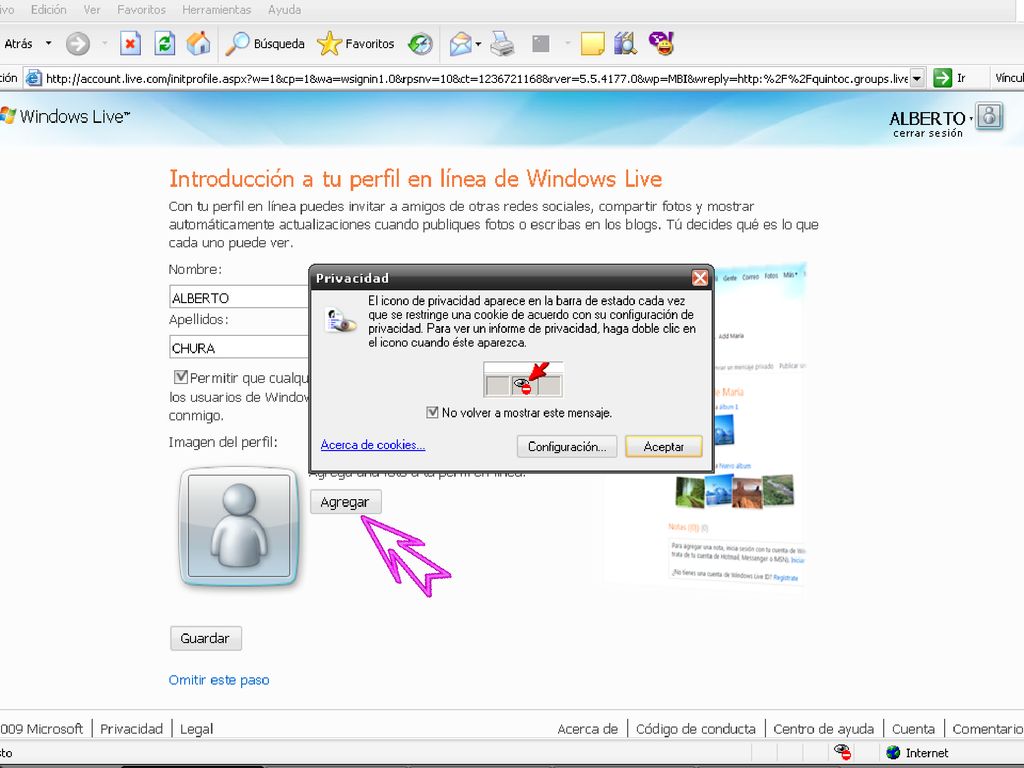Follow the 'Acerca de cookies...' link
The image size is (1024, 768).
(373, 445)
